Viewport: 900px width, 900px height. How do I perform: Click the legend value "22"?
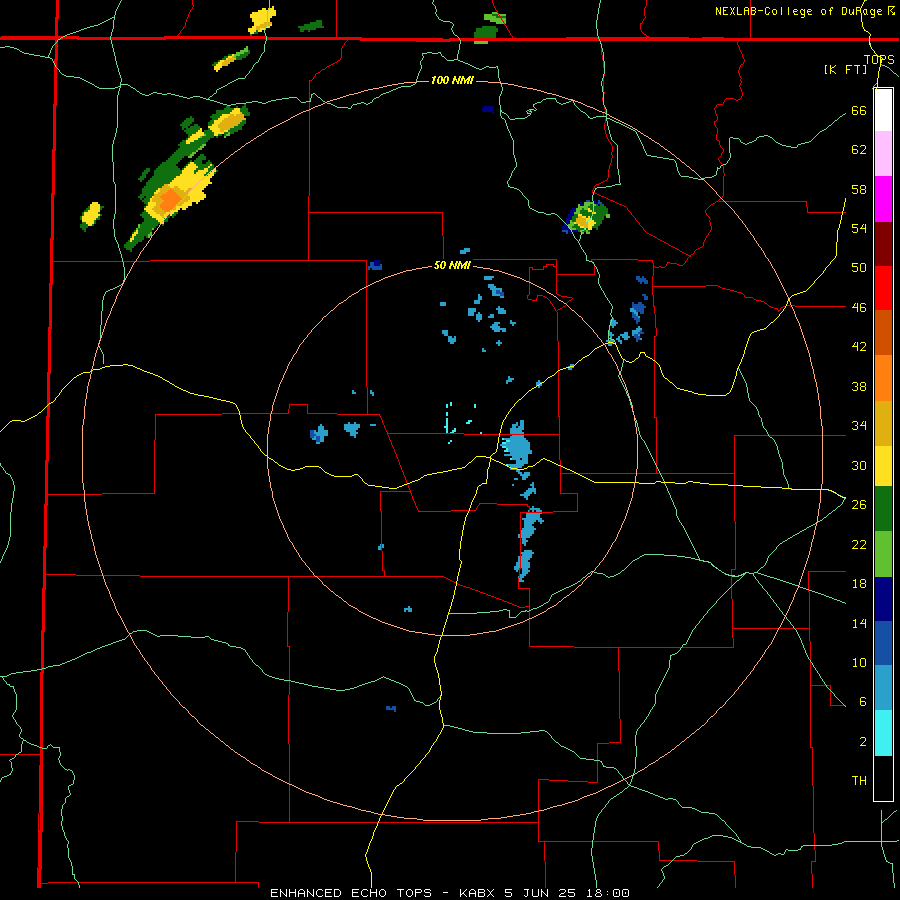point(859,544)
